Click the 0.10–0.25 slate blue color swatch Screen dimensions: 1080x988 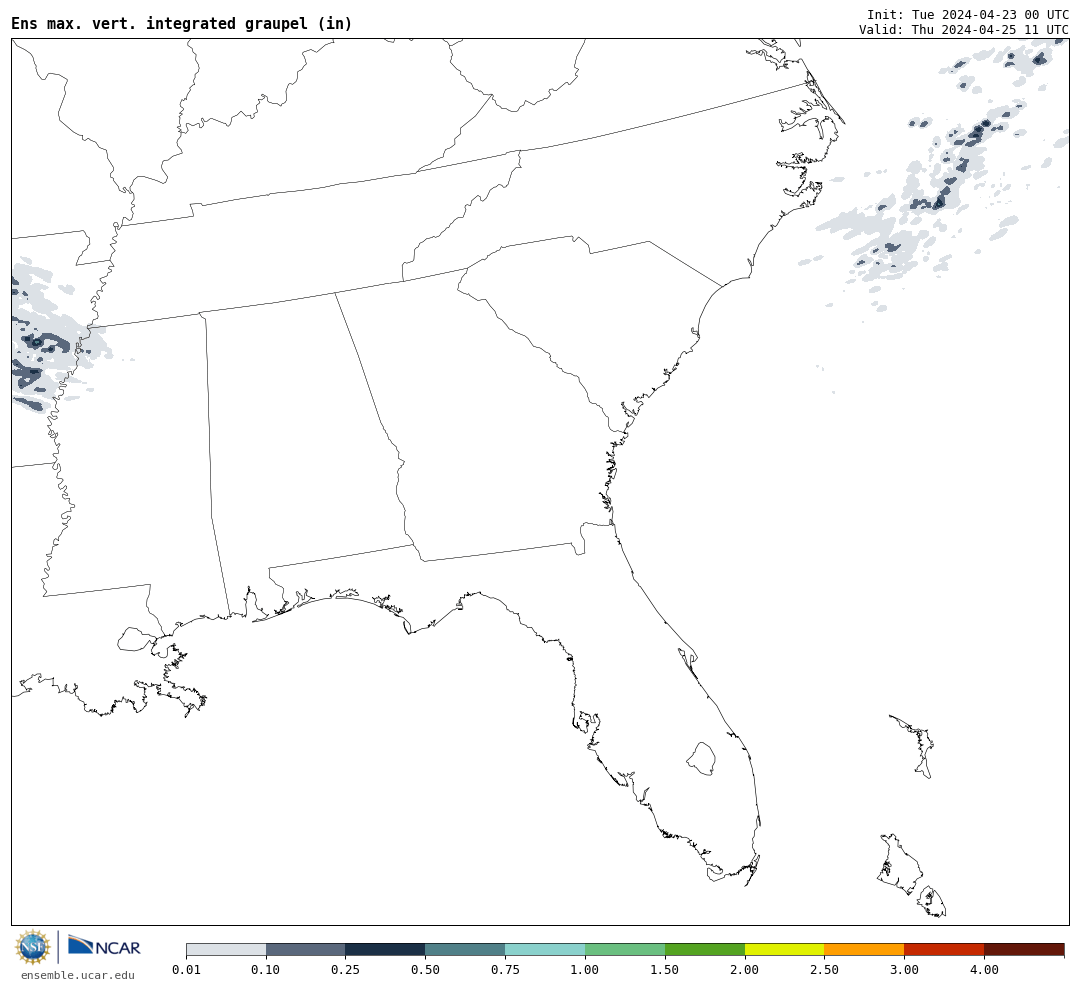[x=306, y=950]
